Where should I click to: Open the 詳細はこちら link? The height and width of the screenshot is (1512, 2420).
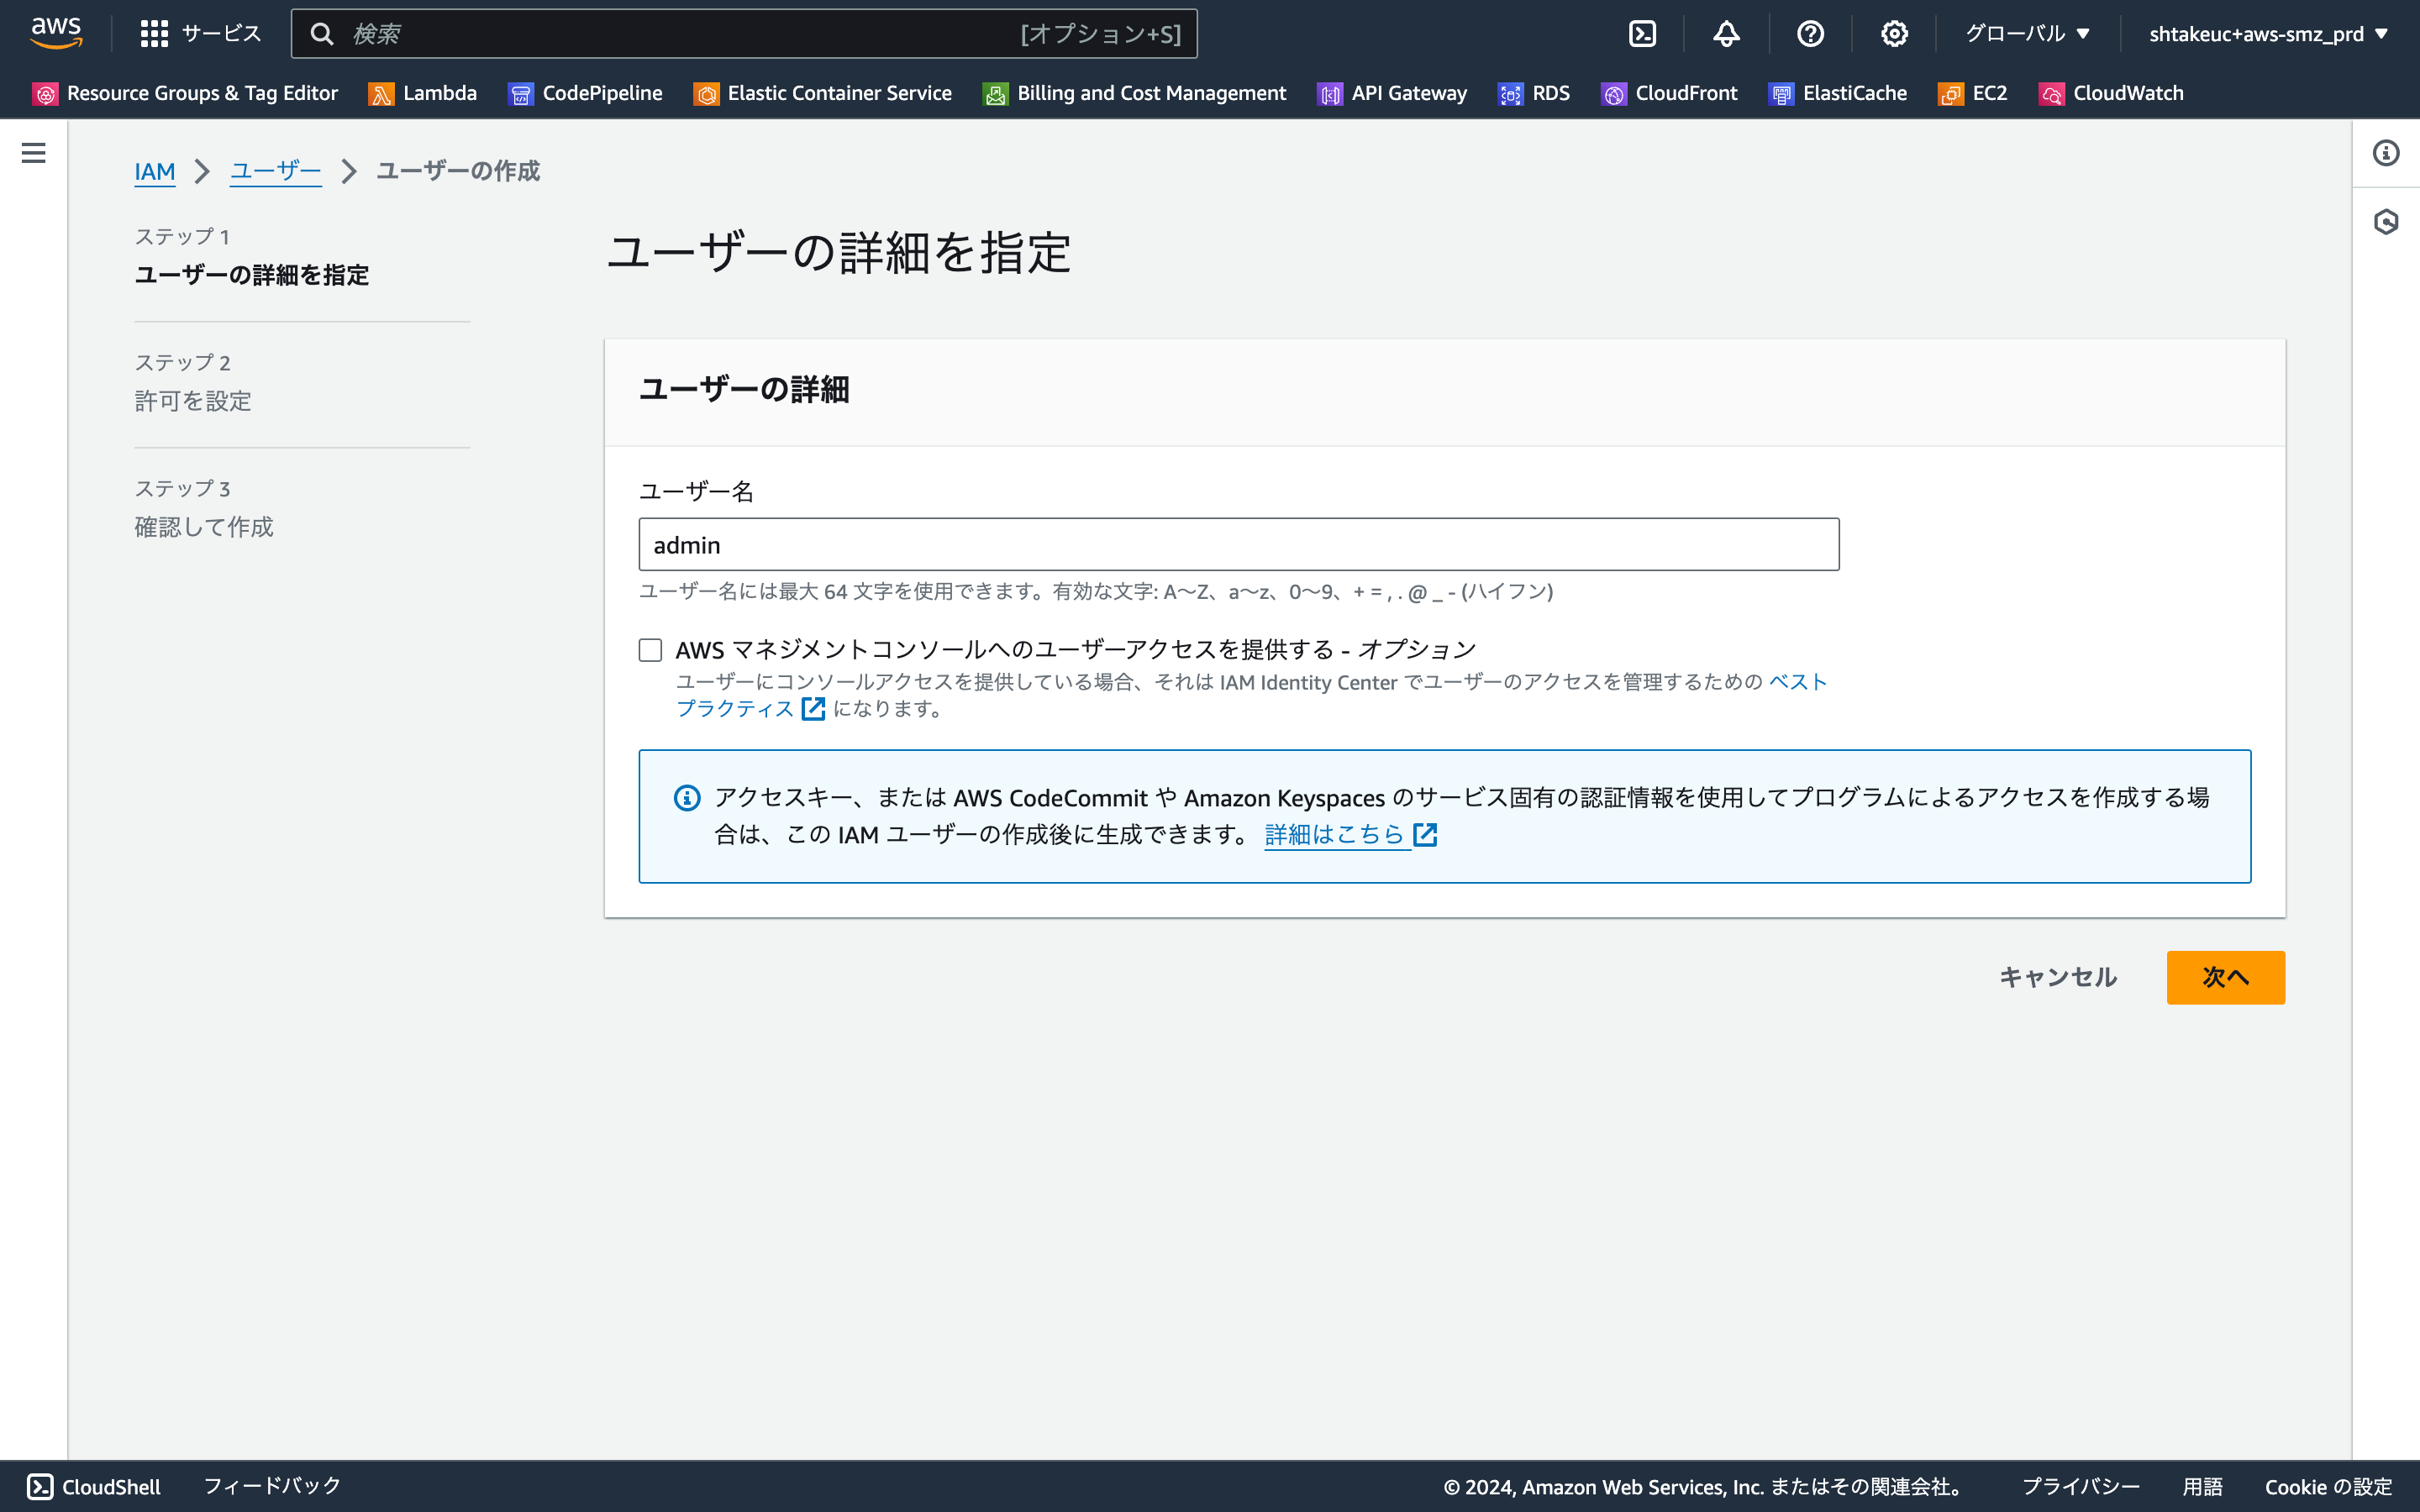click(x=1351, y=834)
